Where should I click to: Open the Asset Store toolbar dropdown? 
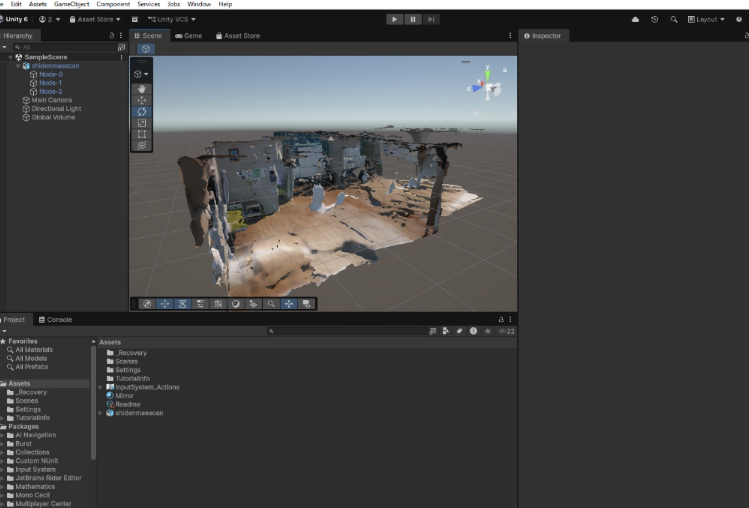point(95,19)
